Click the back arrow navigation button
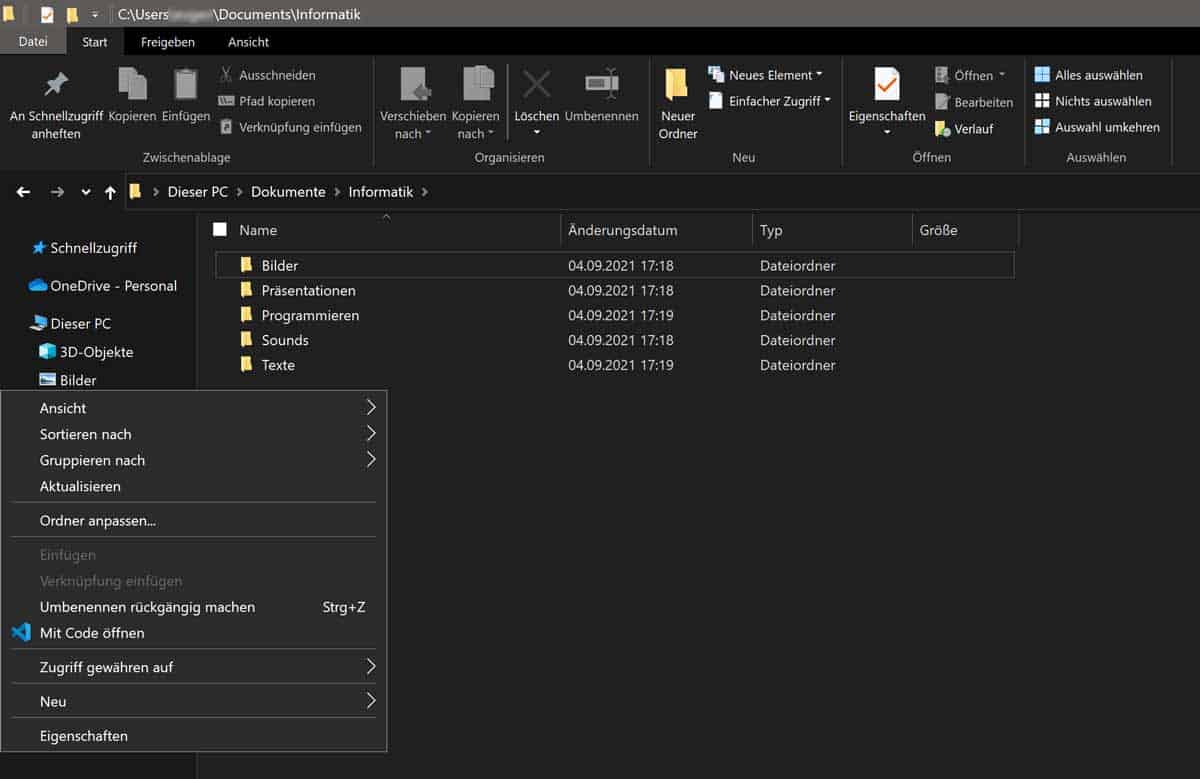This screenshot has height=779, width=1200. (23, 192)
